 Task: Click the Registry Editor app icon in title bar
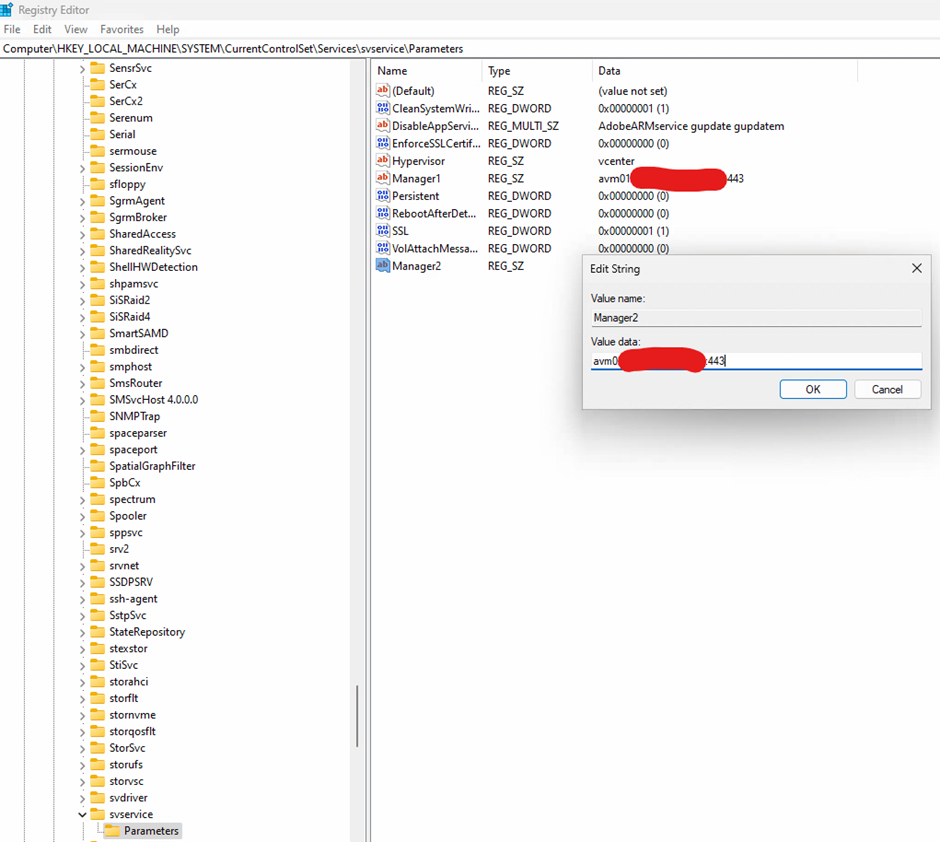(x=9, y=10)
